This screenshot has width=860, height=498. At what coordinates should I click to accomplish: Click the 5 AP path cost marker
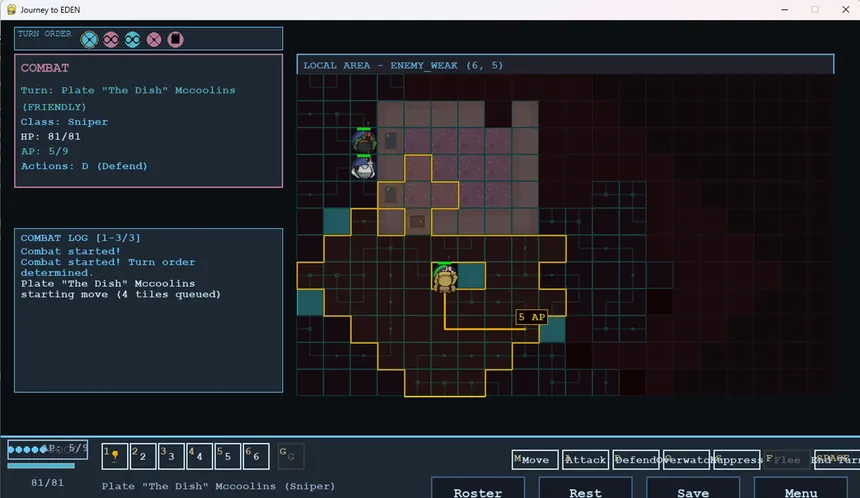coord(531,317)
